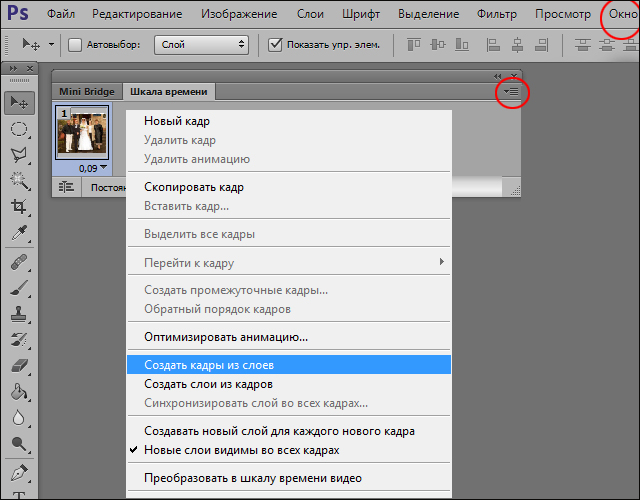This screenshot has width=640, height=500.
Task: Choose Создать кадры из слоев
Action: [289, 364]
